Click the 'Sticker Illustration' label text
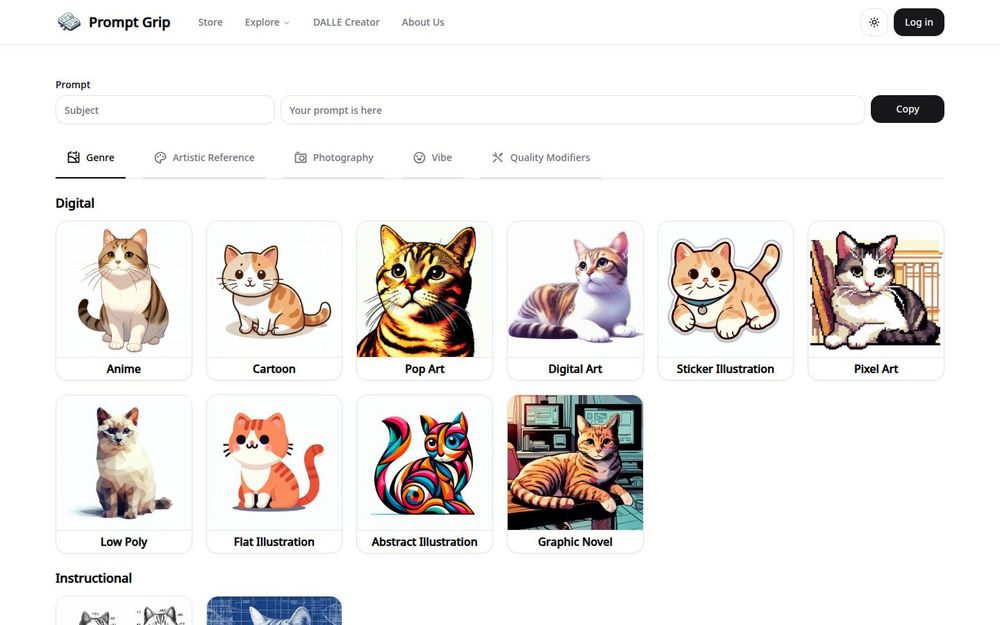This screenshot has width=1000, height=625. point(725,369)
